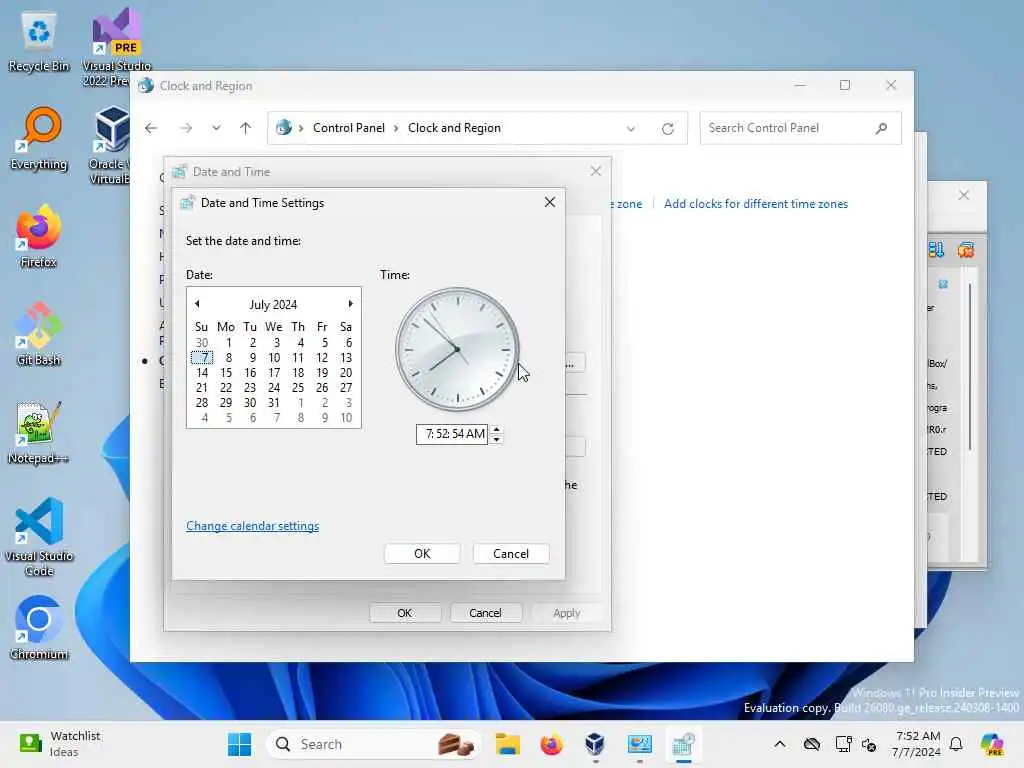
Task: Open the notifications bell in the tray
Action: (x=956, y=744)
